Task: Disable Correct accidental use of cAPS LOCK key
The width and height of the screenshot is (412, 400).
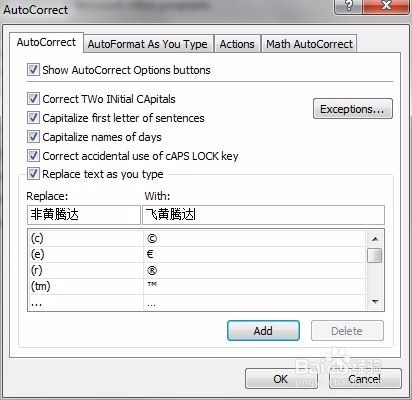Action: 33,156
